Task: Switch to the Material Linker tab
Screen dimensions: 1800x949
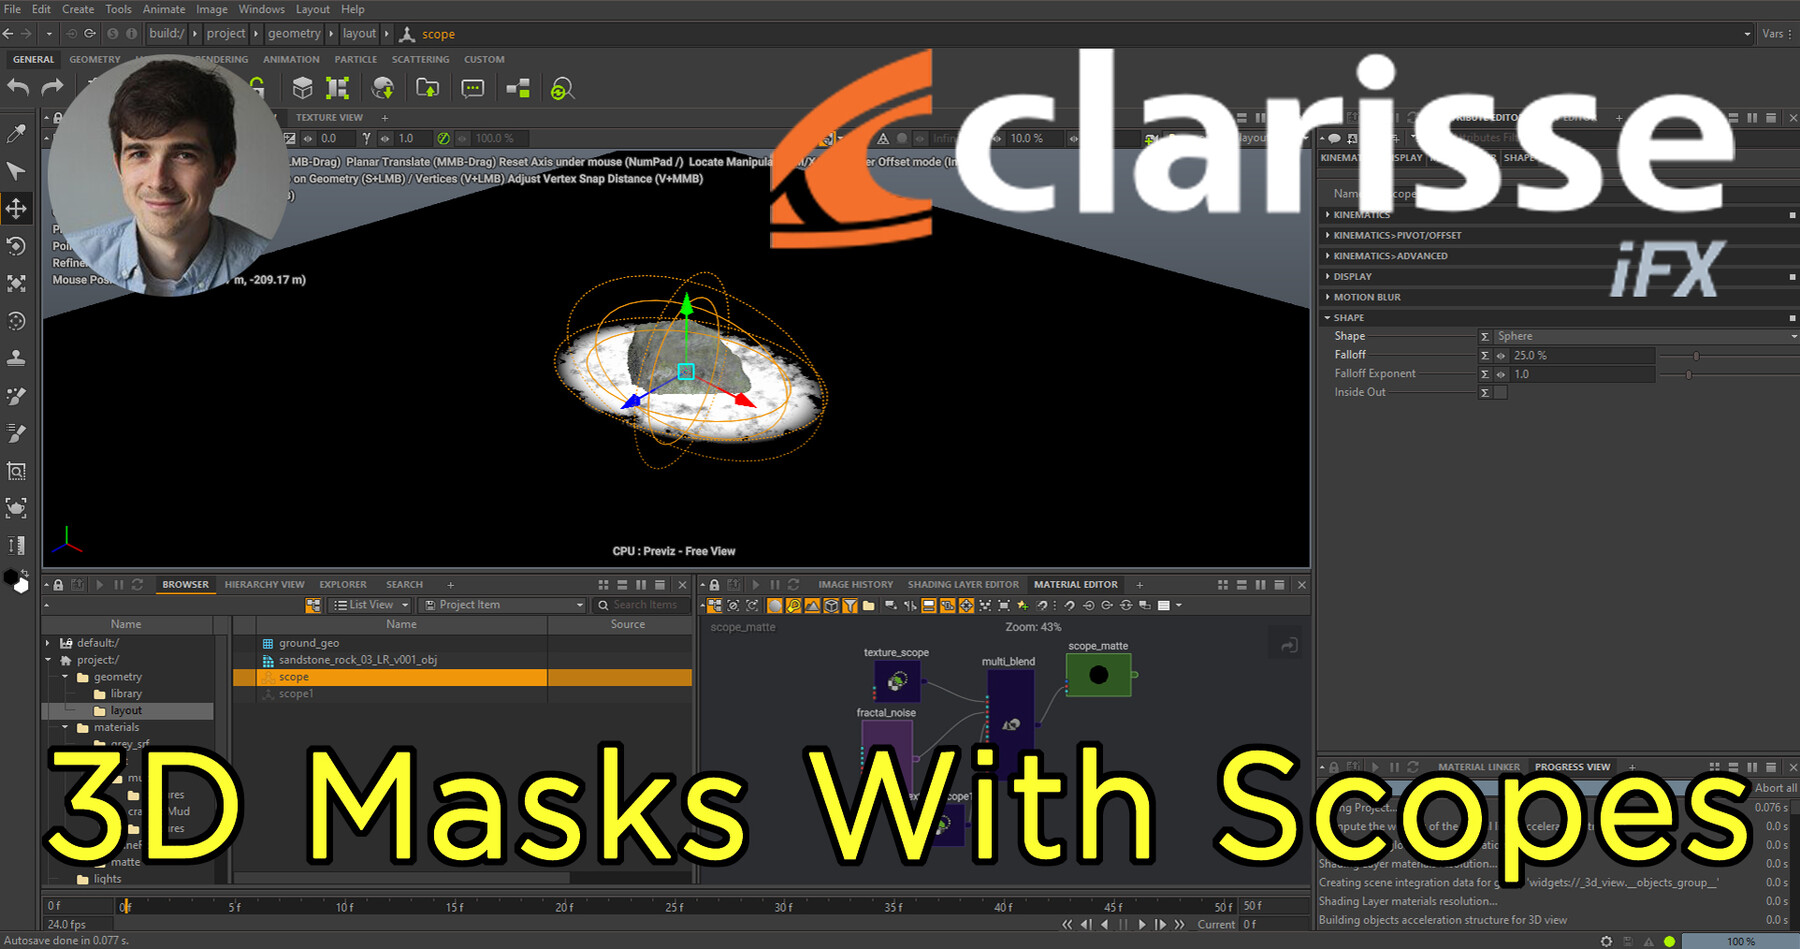Action: point(1478,767)
